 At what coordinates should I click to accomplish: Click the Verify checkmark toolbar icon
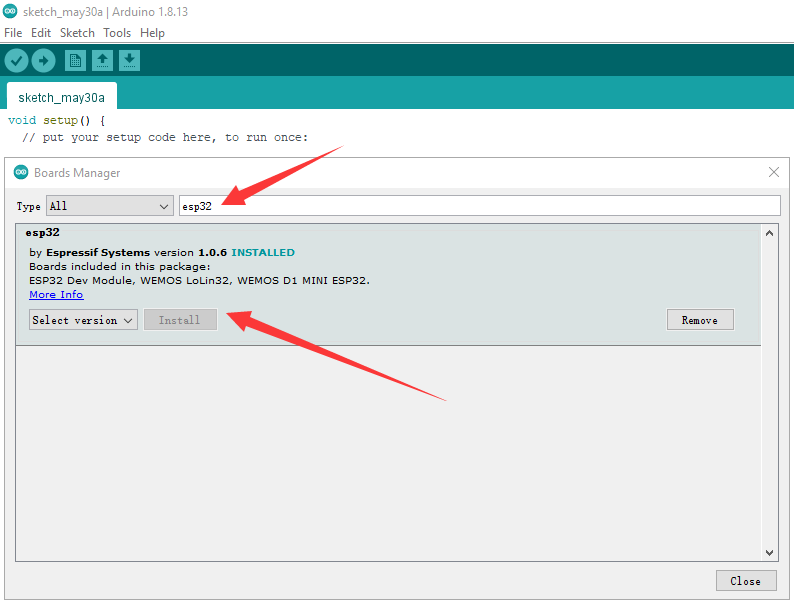point(16,61)
